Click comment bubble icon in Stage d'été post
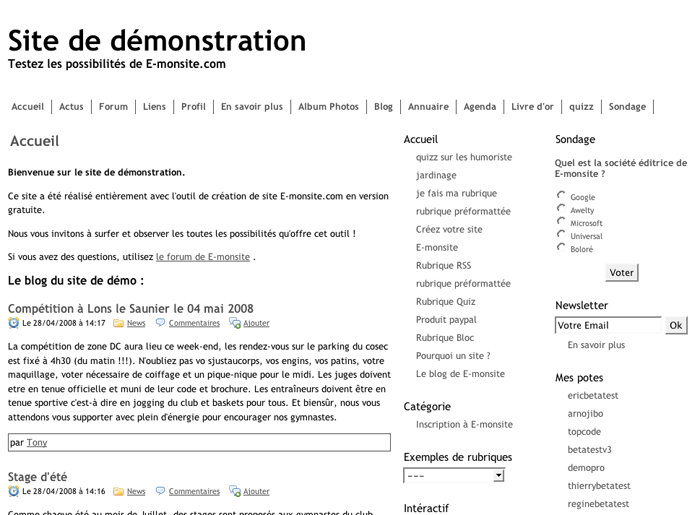This screenshot has width=700, height=515. 160,490
